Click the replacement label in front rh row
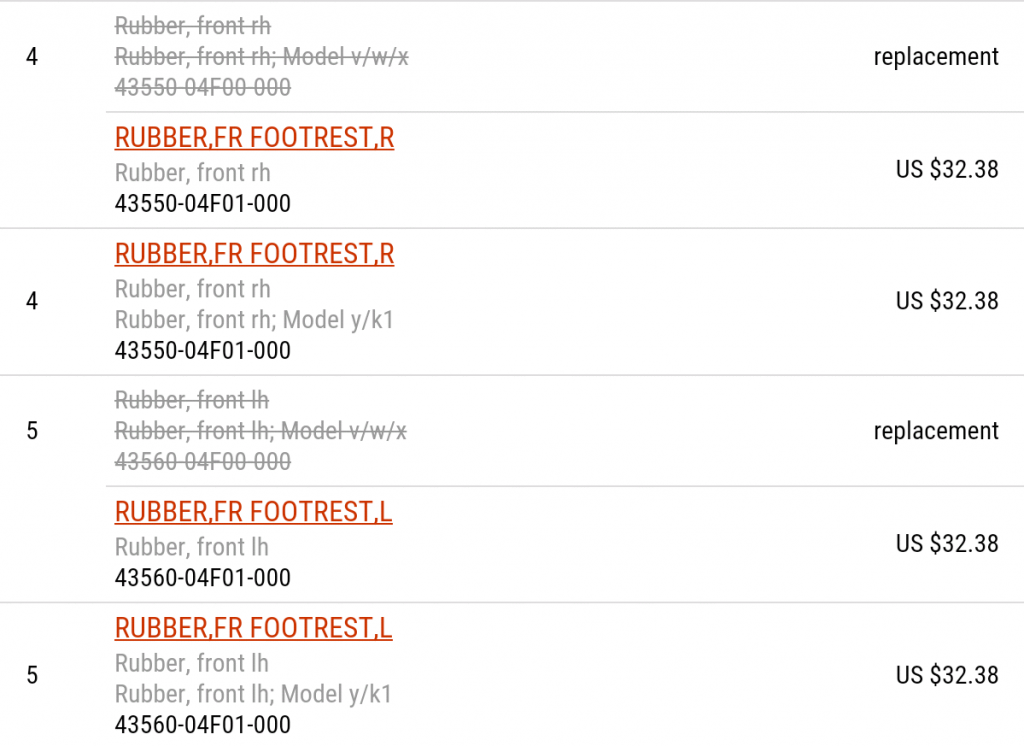The width and height of the screenshot is (1024, 746). (x=936, y=57)
